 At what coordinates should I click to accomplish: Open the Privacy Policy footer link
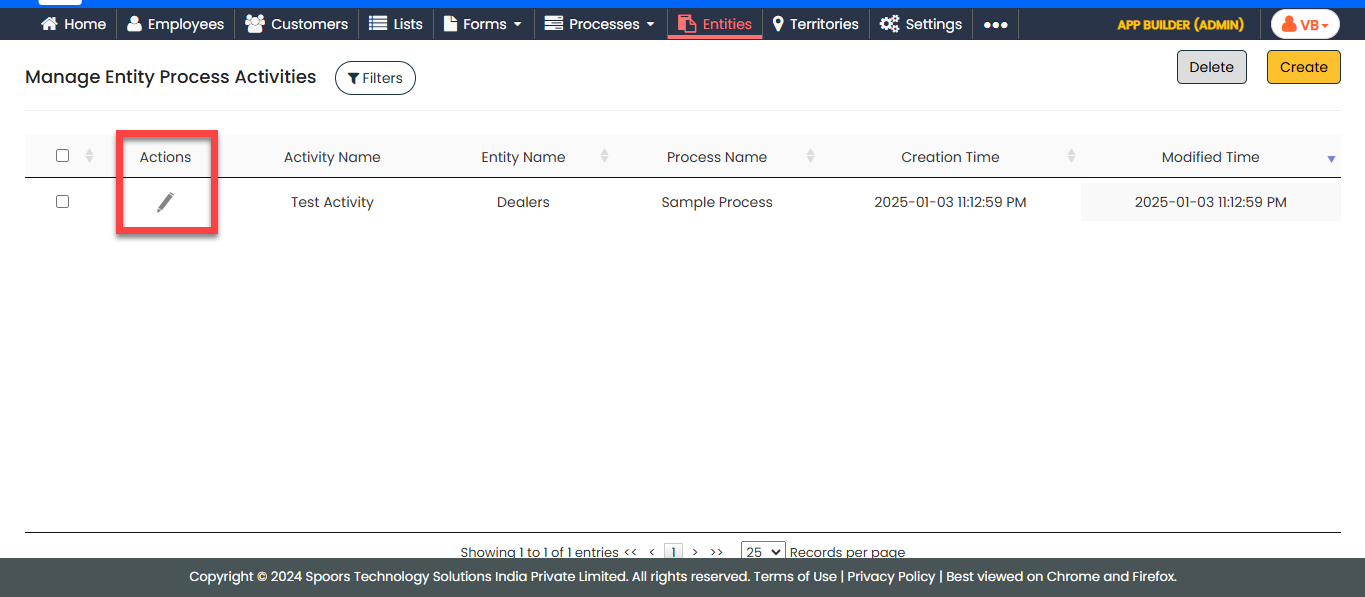(x=891, y=577)
